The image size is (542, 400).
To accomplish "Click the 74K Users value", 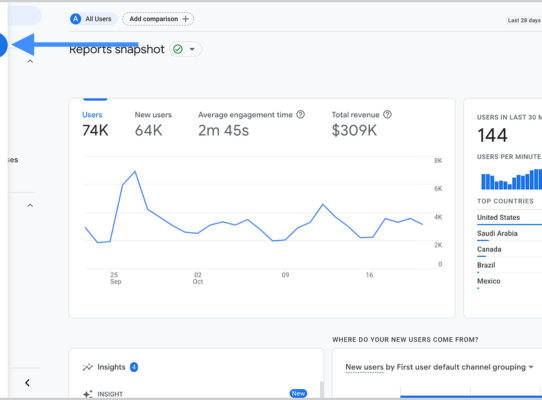I will [95, 131].
